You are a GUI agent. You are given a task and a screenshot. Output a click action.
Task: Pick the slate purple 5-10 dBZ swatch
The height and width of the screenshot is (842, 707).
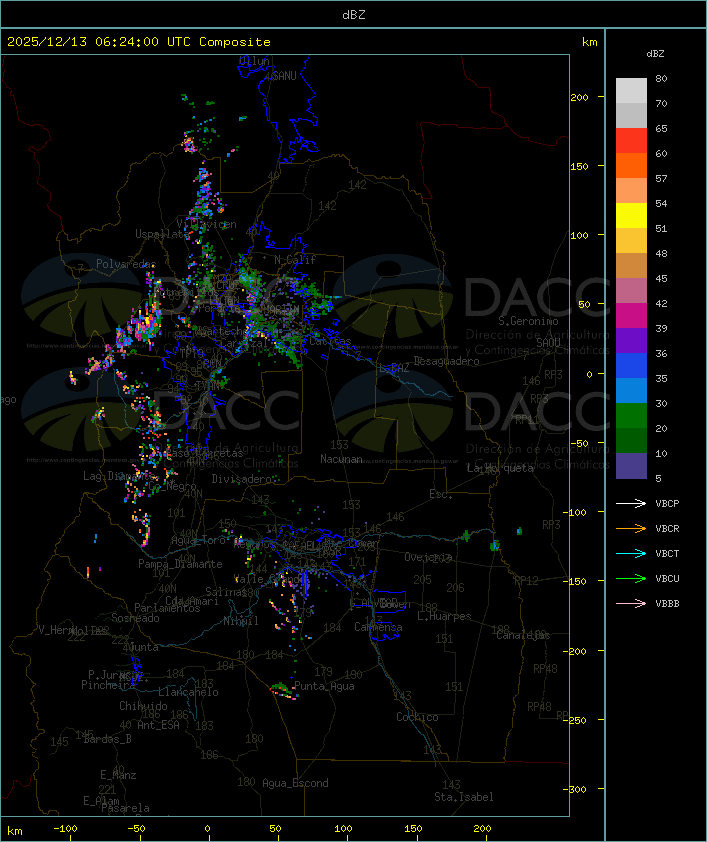[631, 466]
